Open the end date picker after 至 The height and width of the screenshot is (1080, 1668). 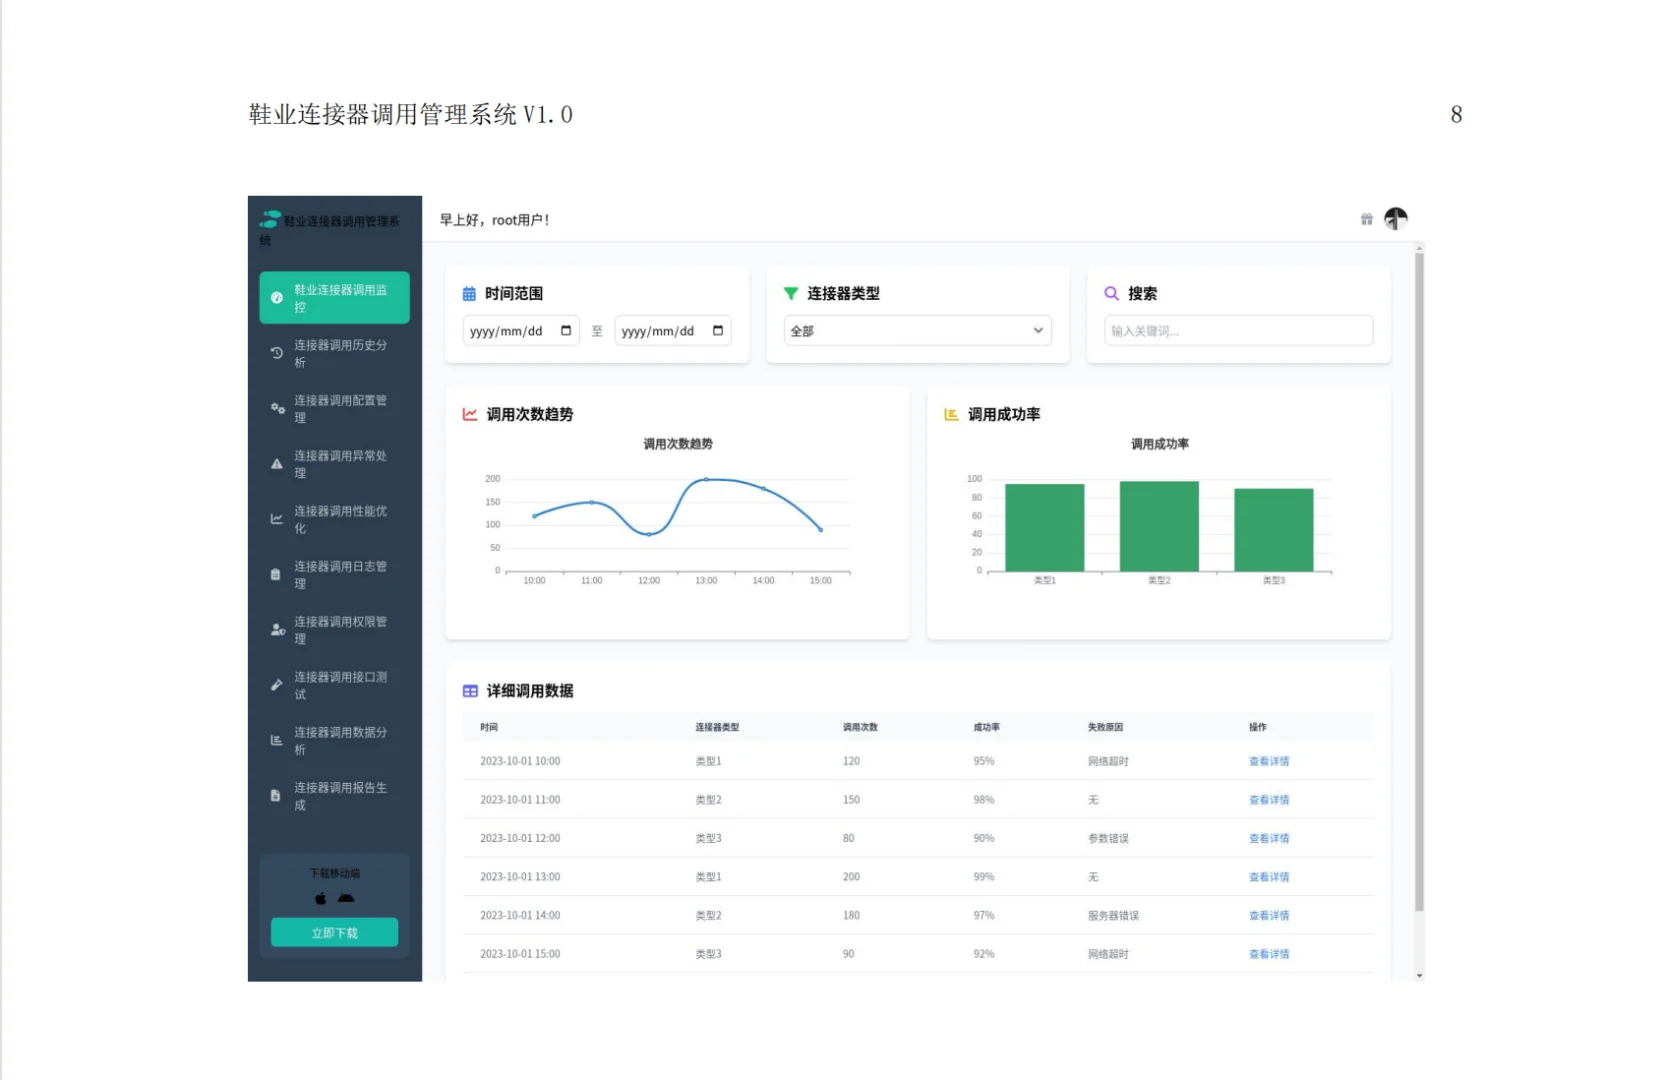pos(672,330)
